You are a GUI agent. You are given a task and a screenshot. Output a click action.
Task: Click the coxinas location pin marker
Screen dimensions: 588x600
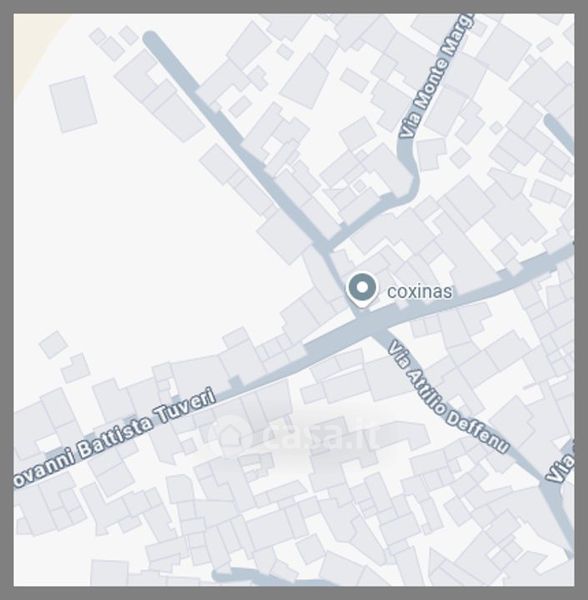point(361,289)
